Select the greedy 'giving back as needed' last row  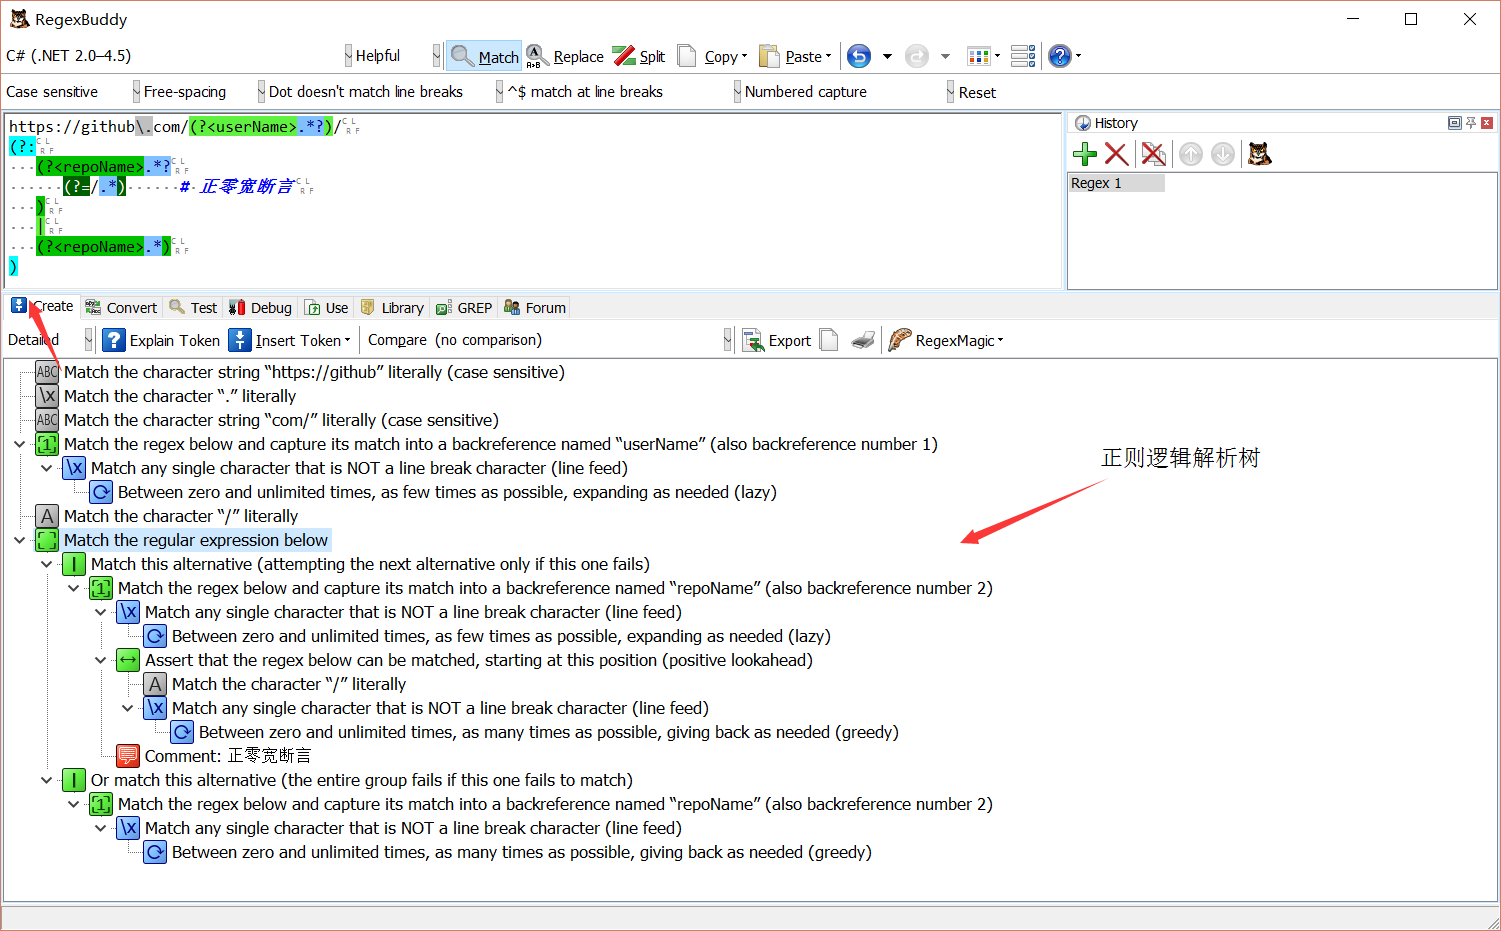tap(521, 852)
